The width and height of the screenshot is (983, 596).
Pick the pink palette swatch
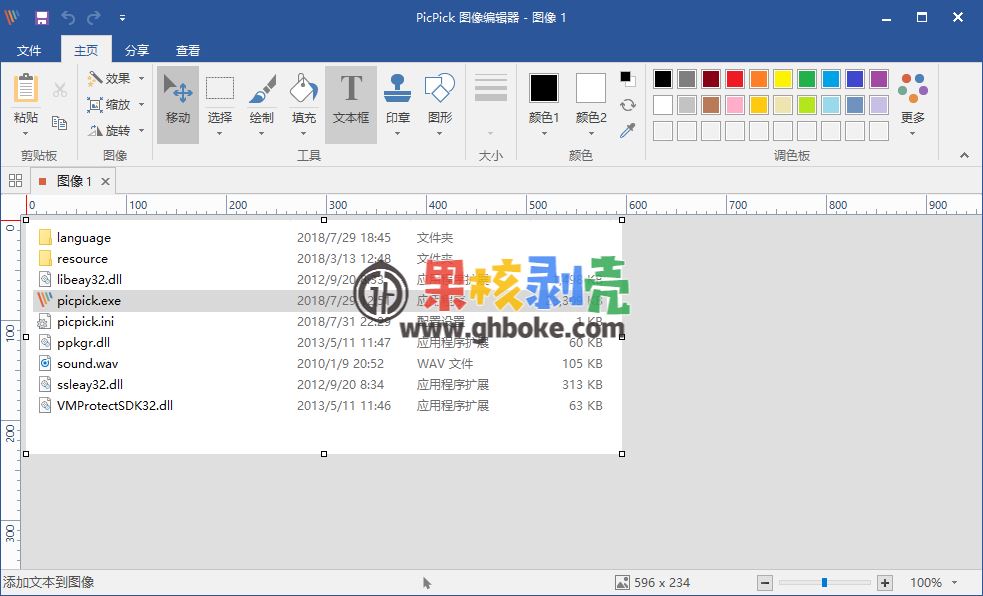click(x=735, y=105)
